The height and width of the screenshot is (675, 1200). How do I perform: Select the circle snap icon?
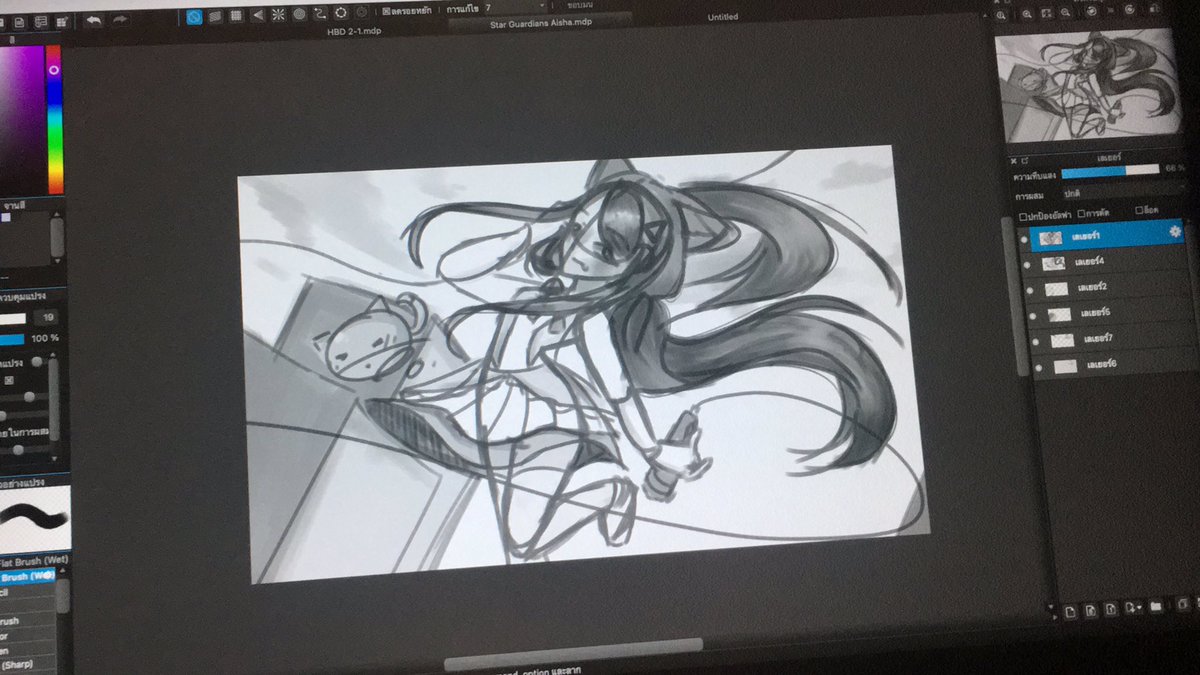click(x=299, y=15)
